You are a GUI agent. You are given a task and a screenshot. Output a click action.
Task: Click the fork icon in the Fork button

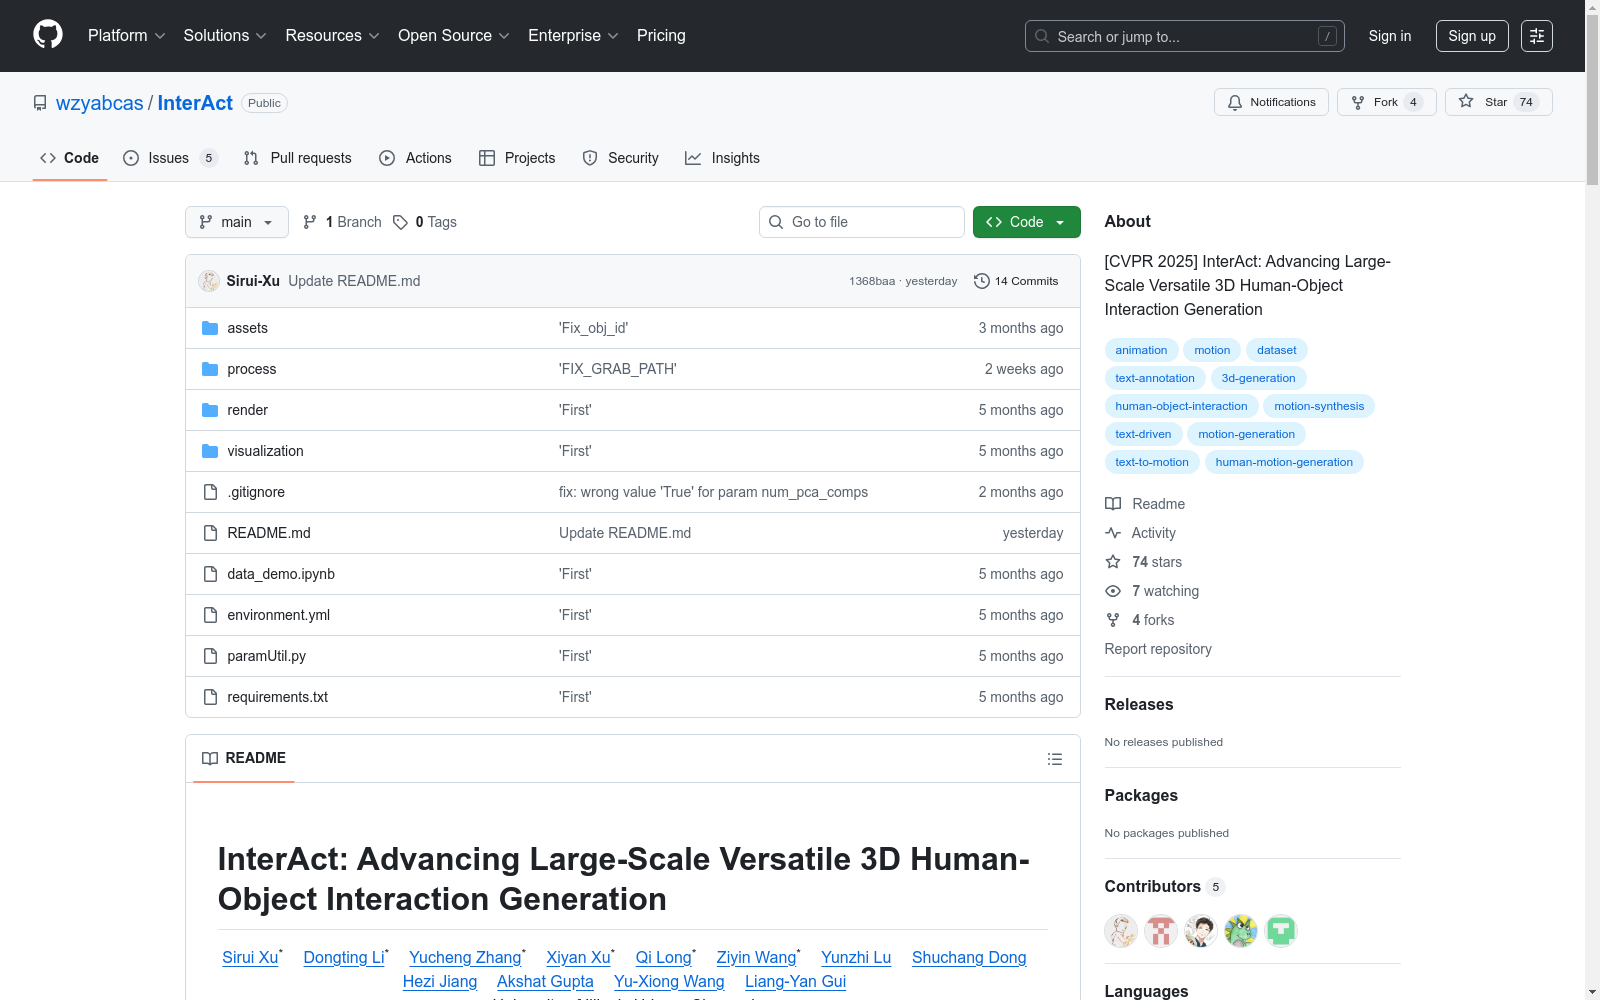point(1358,102)
